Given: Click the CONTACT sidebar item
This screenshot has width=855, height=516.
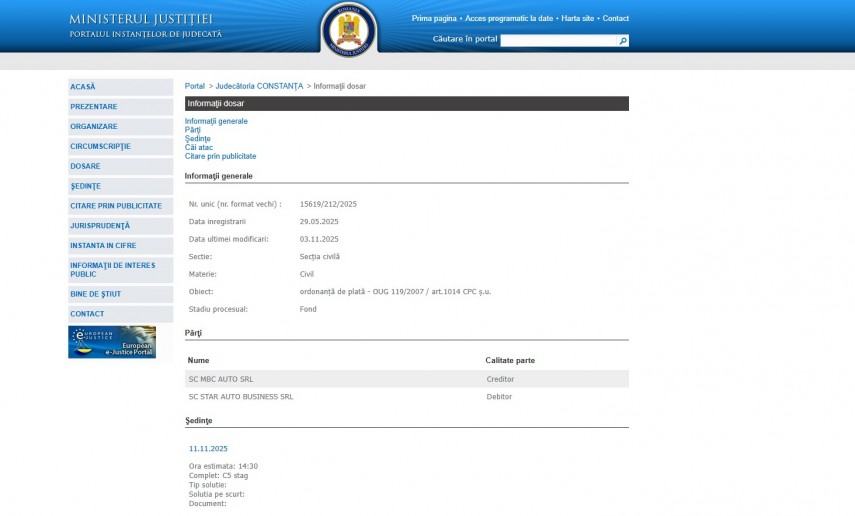Looking at the screenshot, I should coord(120,314).
